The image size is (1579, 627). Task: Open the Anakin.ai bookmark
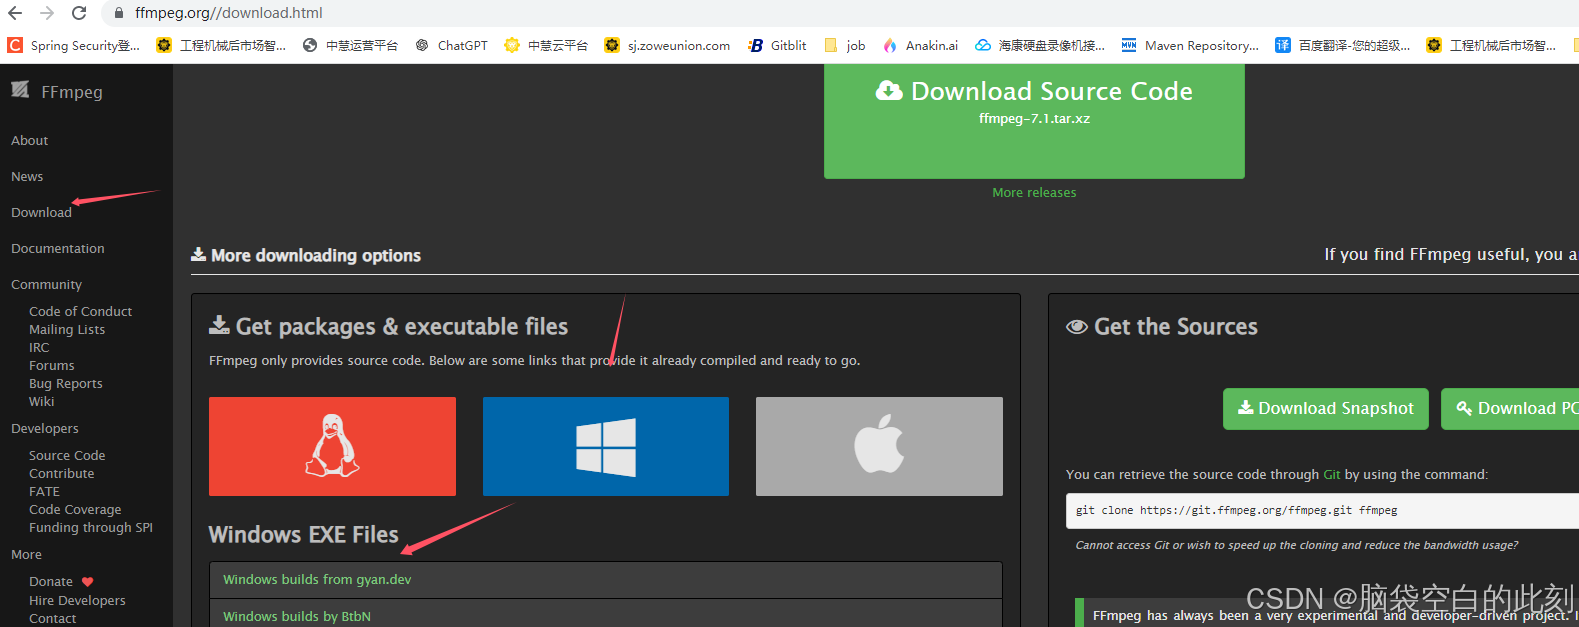point(920,45)
